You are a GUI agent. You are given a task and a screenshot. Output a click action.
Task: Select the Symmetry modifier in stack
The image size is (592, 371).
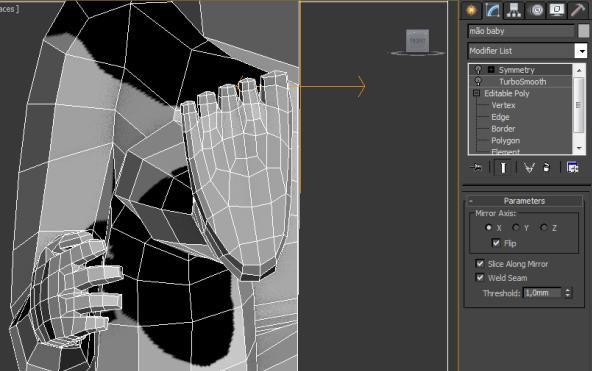pos(516,70)
